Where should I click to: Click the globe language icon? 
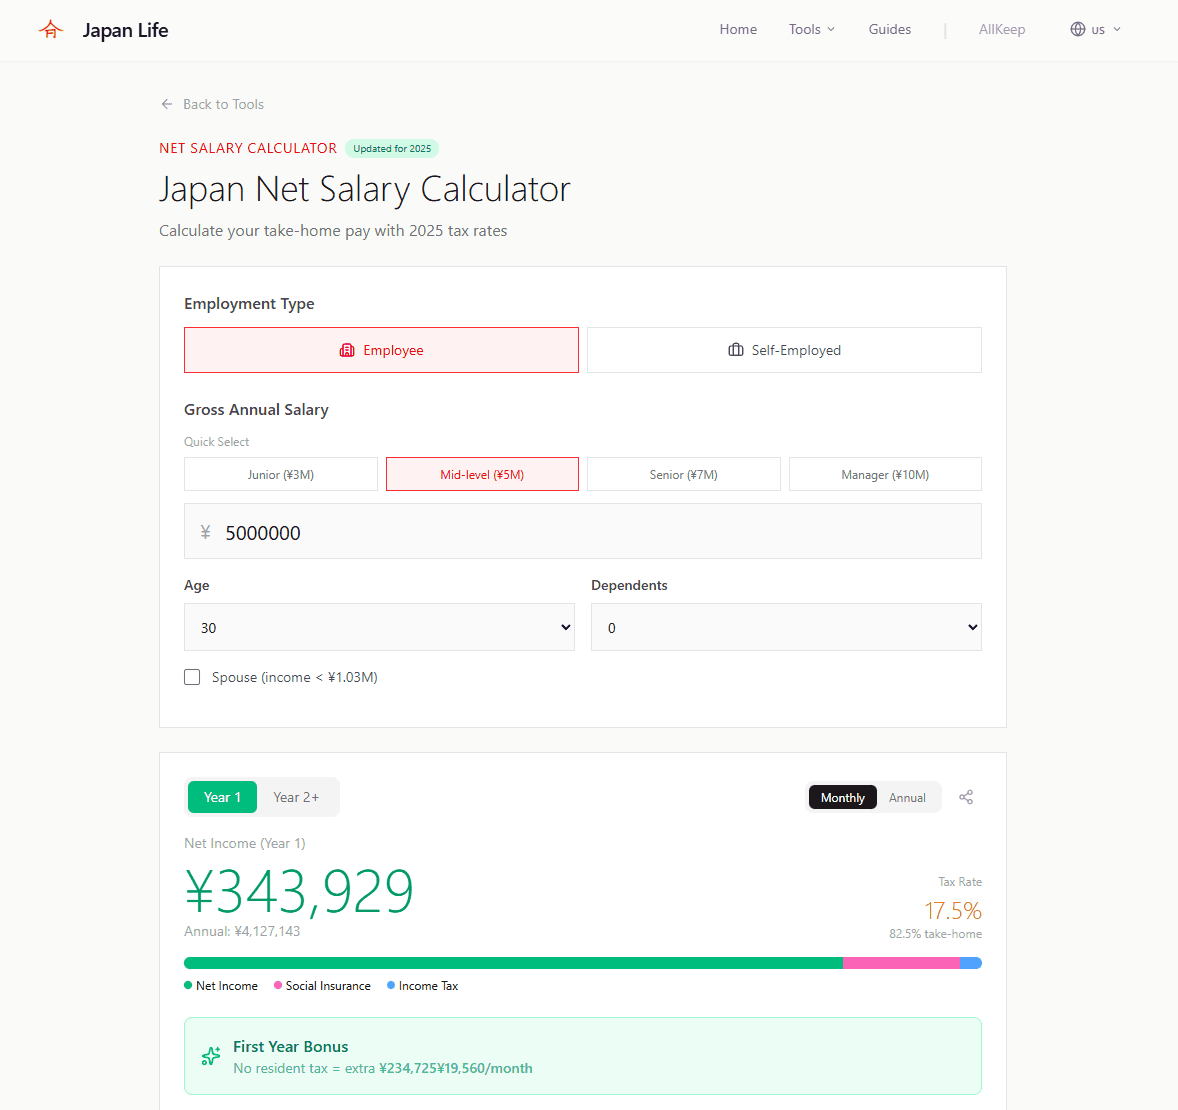(x=1076, y=29)
